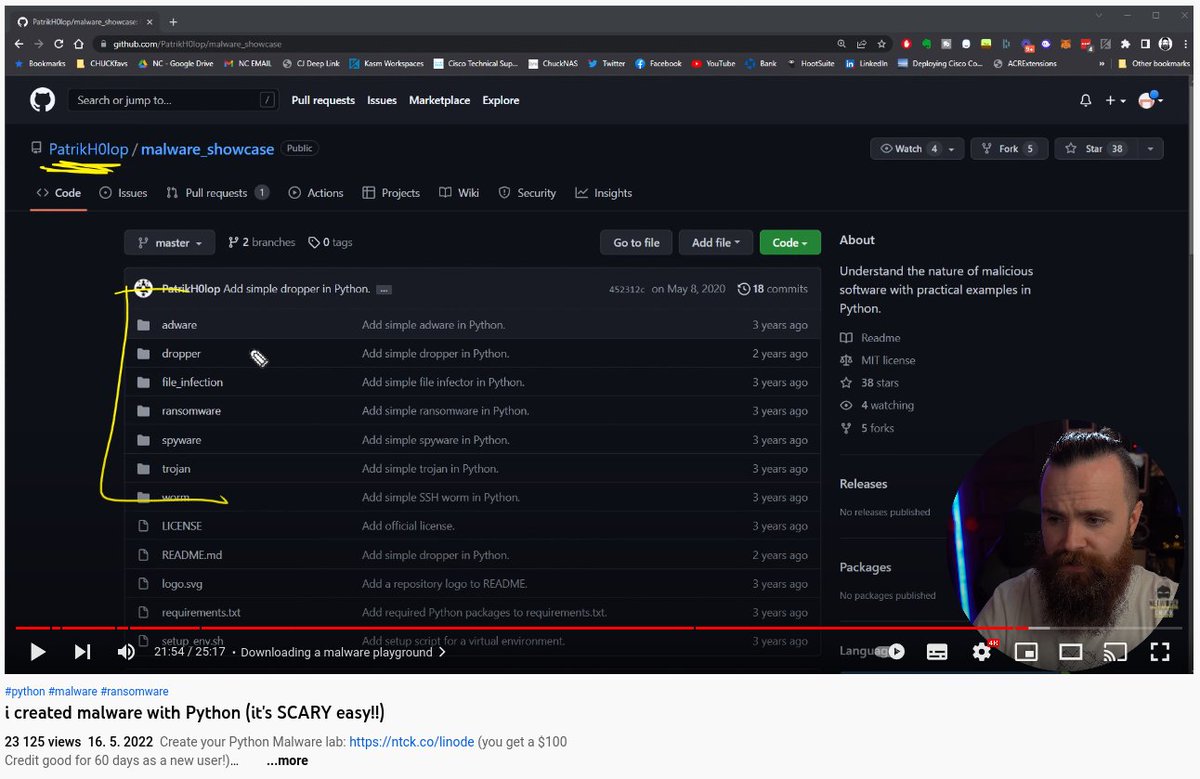
Task: Switch to miniplayer mode
Action: [1026, 652]
